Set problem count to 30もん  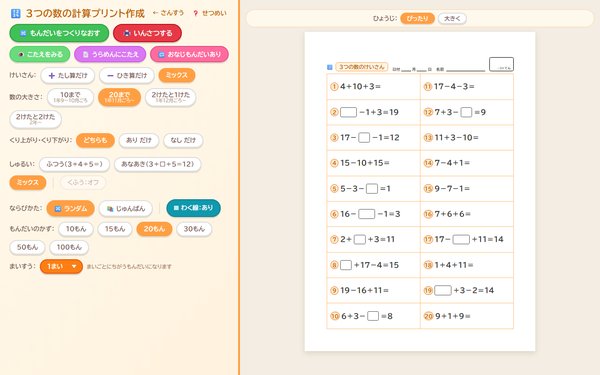[x=194, y=229]
